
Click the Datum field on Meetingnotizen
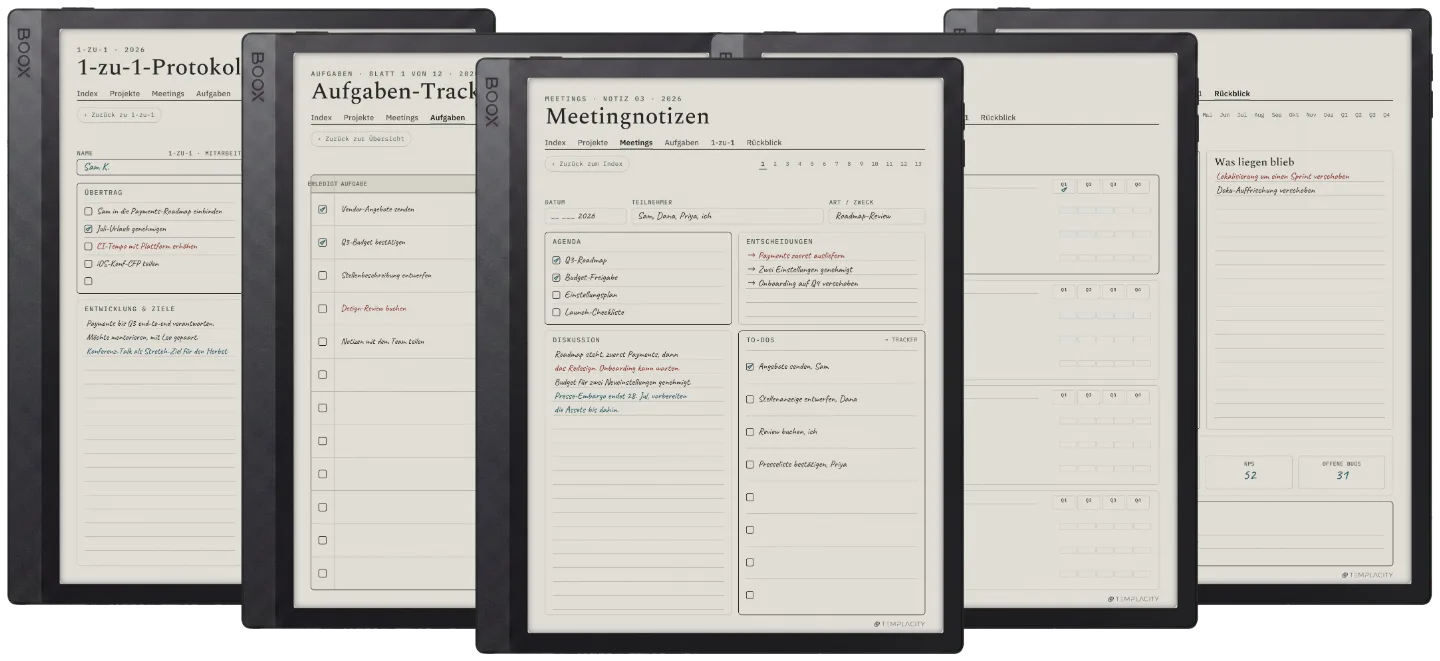(584, 215)
